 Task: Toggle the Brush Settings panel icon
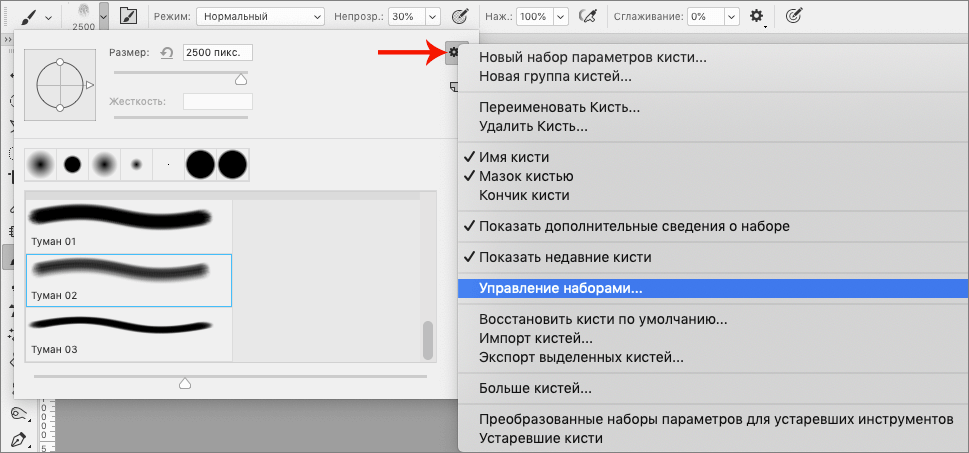click(128, 16)
